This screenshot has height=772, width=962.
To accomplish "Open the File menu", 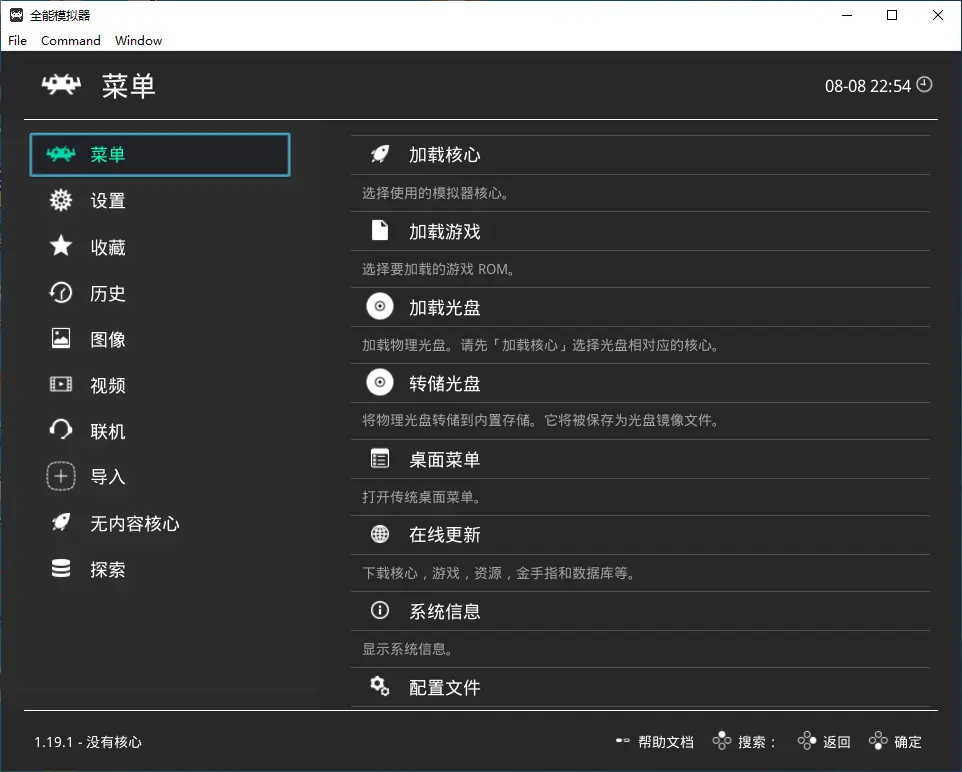I will 17,41.
